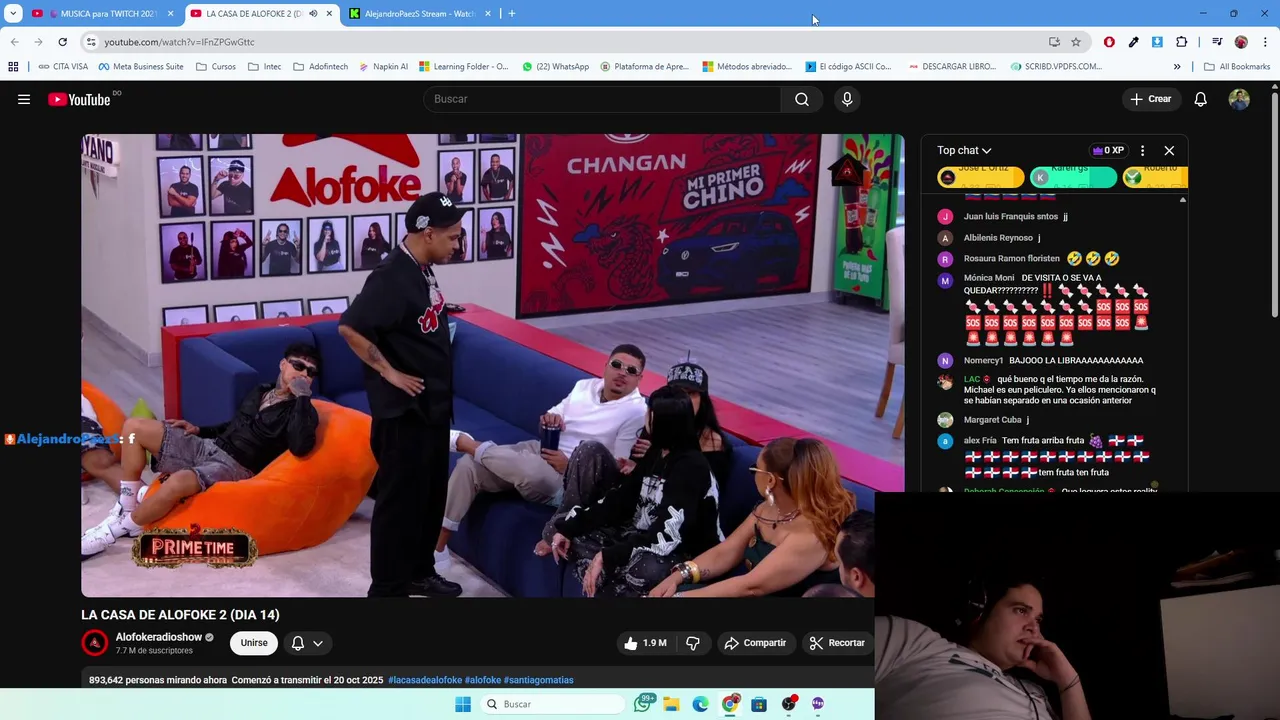Open OBS Studio from the taskbar

789,704
